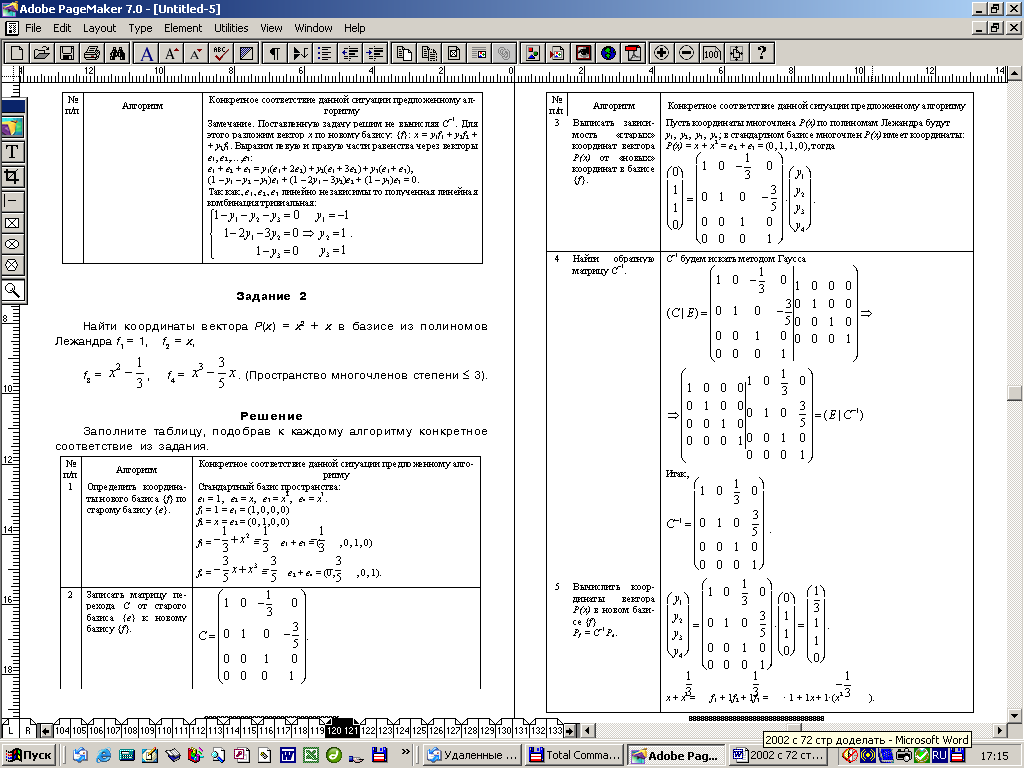The height and width of the screenshot is (768, 1024).
Task: Click the RU language indicator in tray
Action: click(939, 756)
